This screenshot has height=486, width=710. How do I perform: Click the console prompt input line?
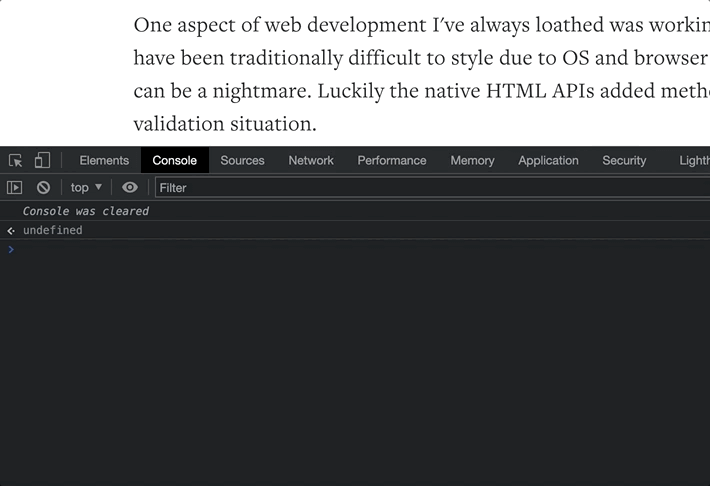pos(350,249)
